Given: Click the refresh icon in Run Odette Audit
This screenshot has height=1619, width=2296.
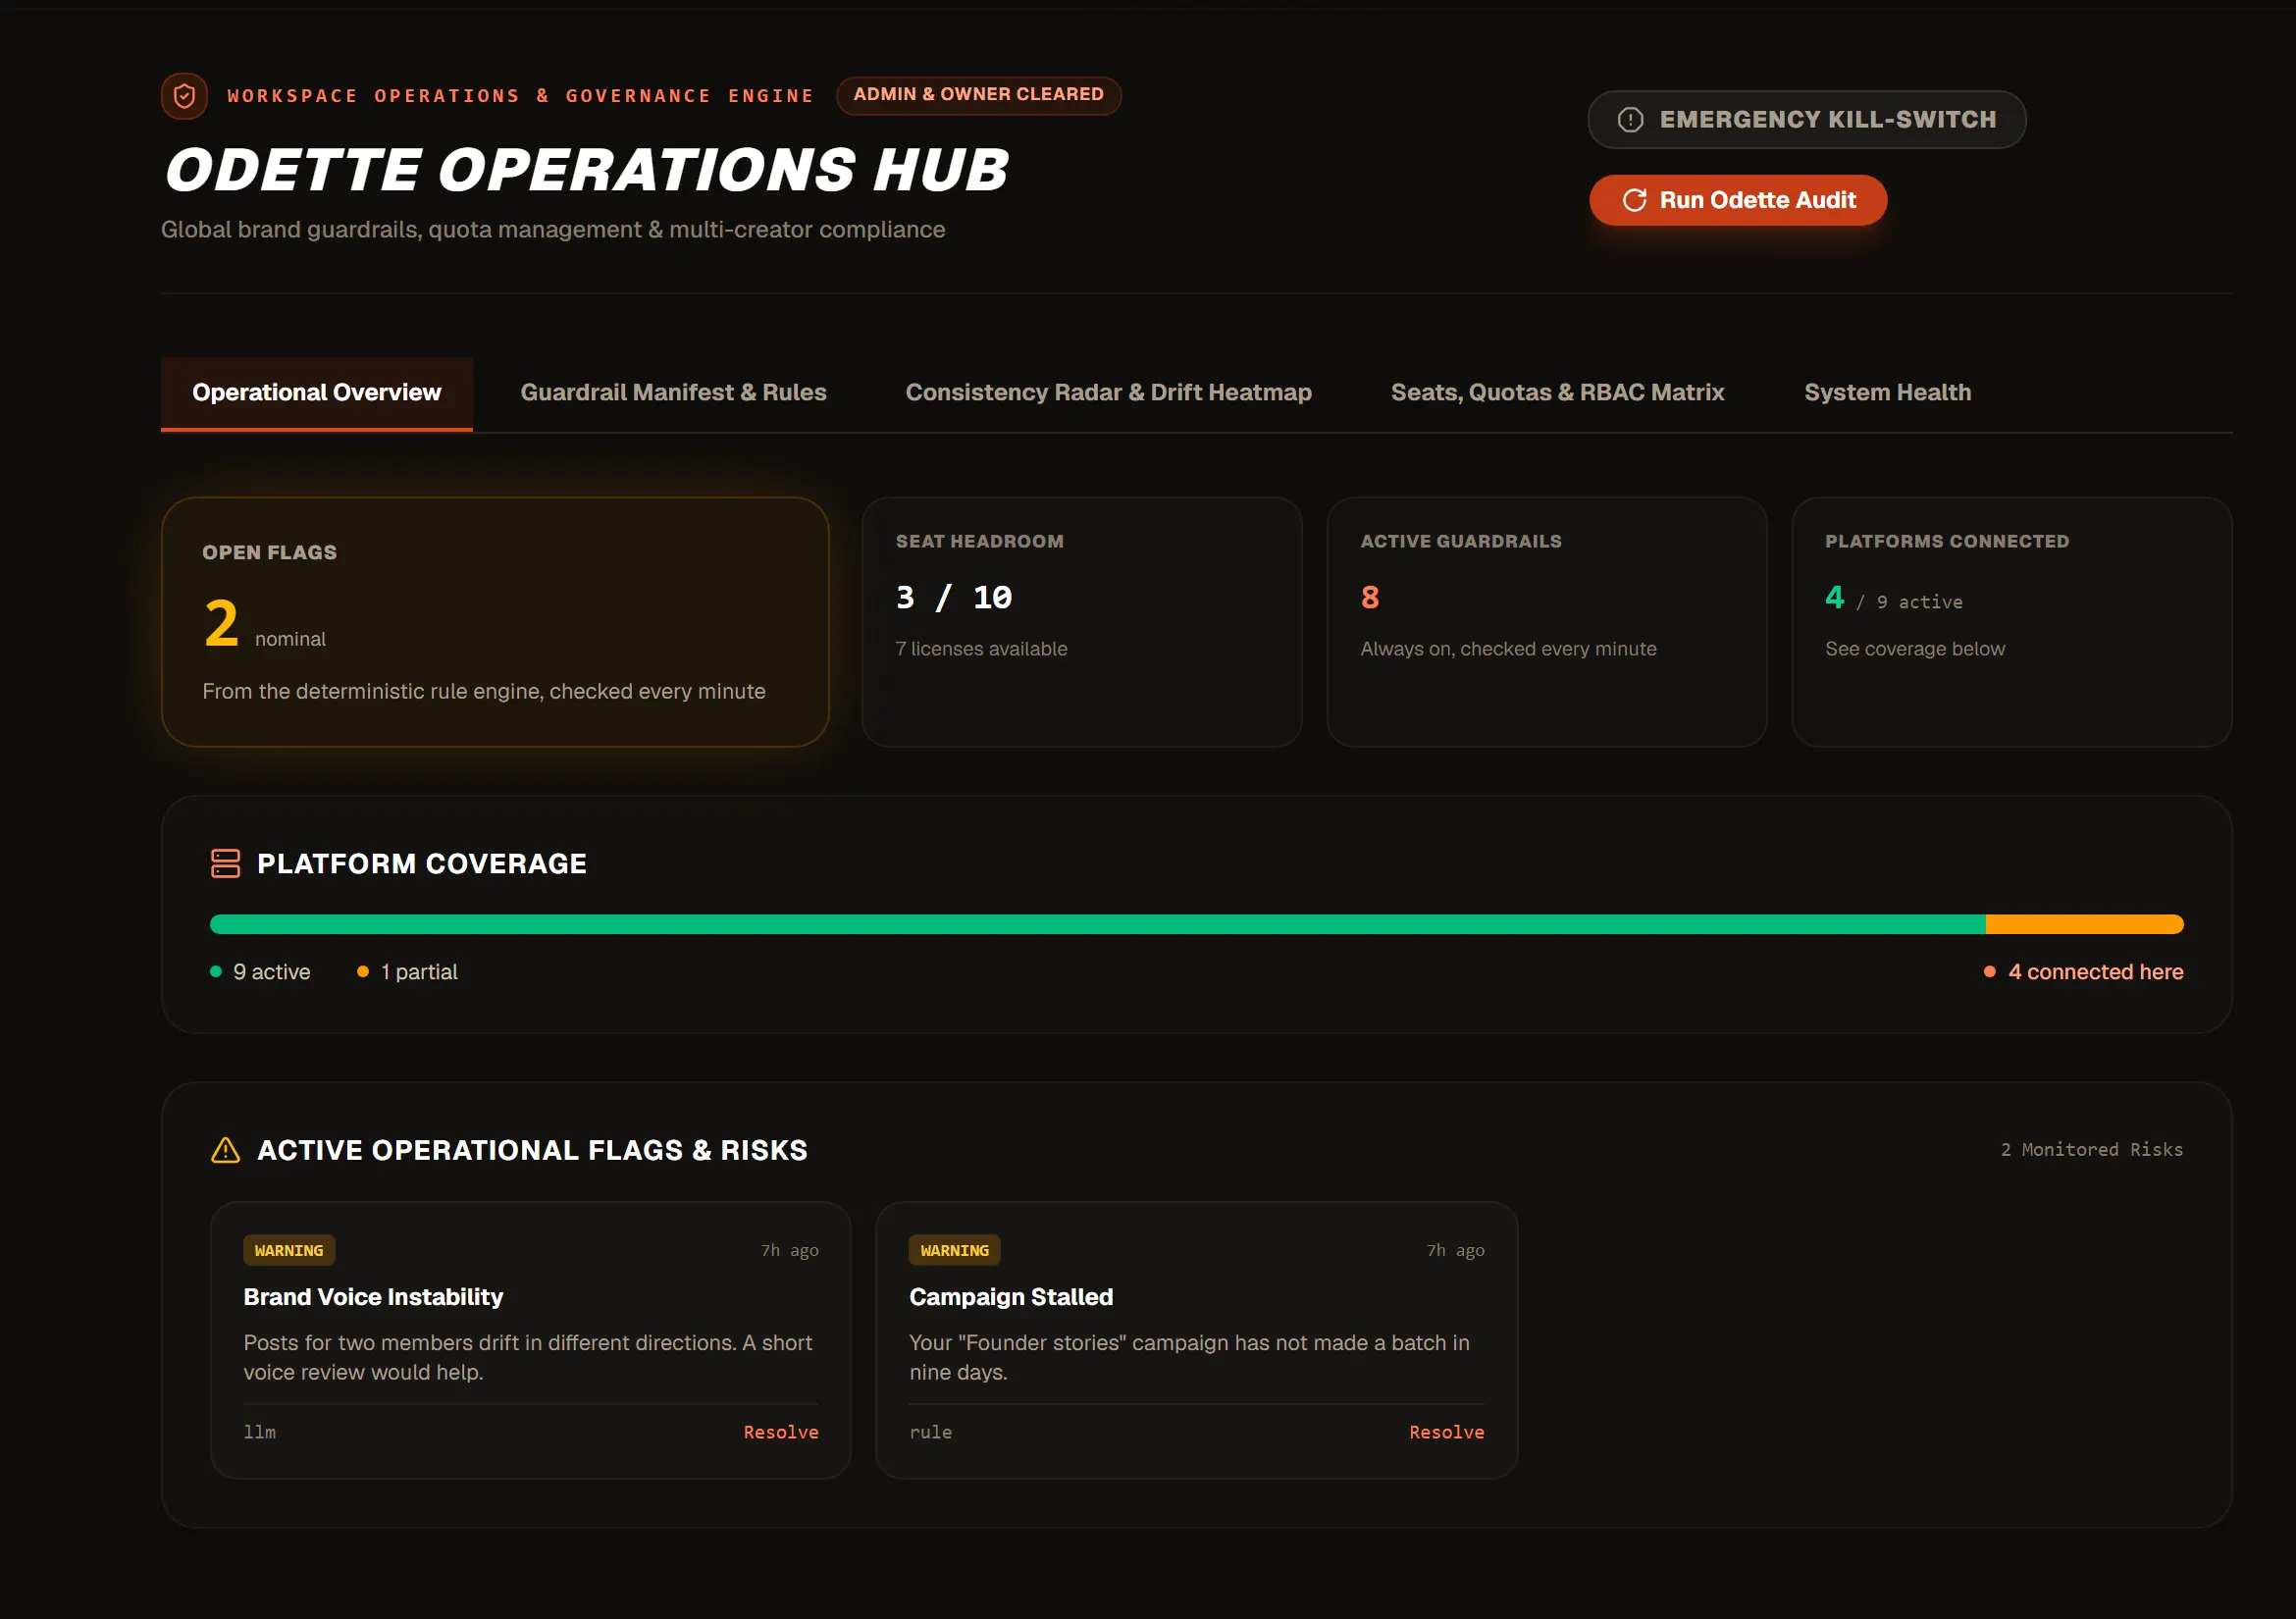Looking at the screenshot, I should 1634,200.
